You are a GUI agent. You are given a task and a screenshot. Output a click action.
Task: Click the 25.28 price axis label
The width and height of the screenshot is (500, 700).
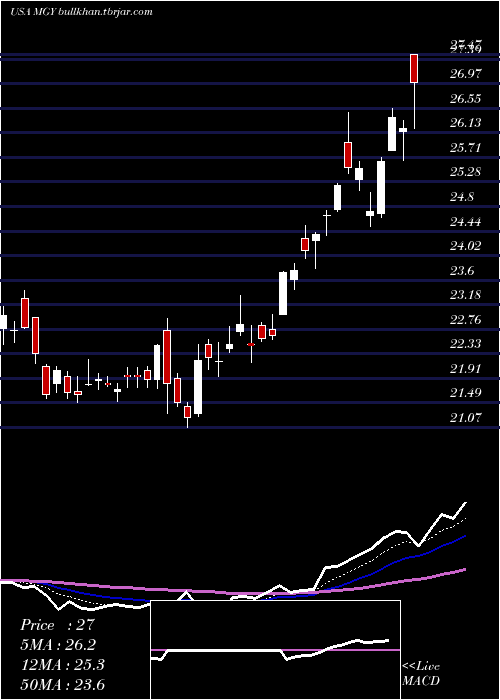466,171
